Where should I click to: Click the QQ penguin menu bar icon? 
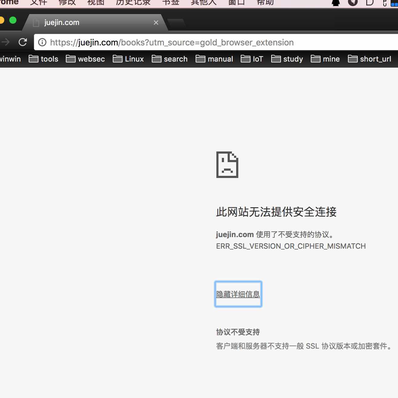click(336, 3)
